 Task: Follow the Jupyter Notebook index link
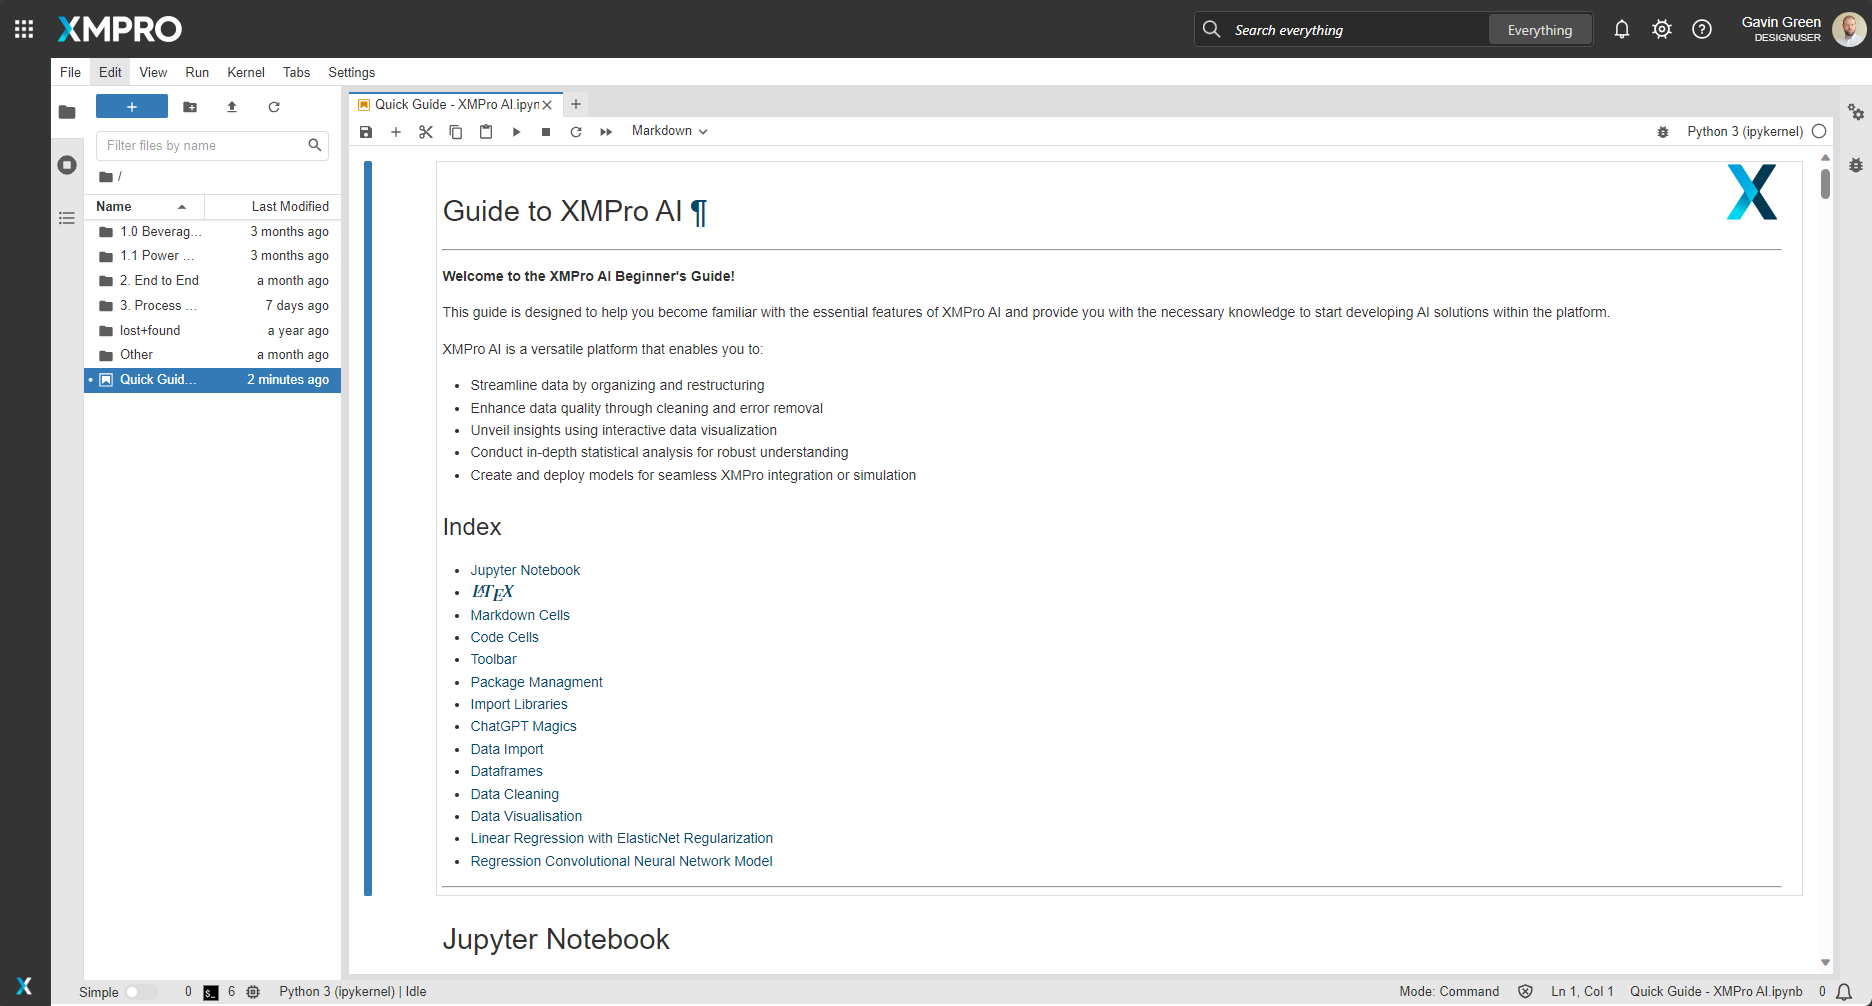525,570
